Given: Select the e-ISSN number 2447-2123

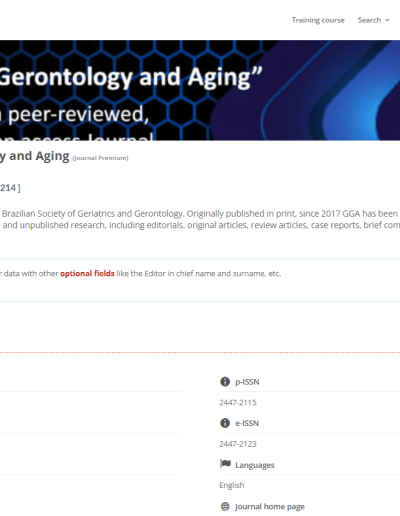Looking at the screenshot, I should point(238,444).
